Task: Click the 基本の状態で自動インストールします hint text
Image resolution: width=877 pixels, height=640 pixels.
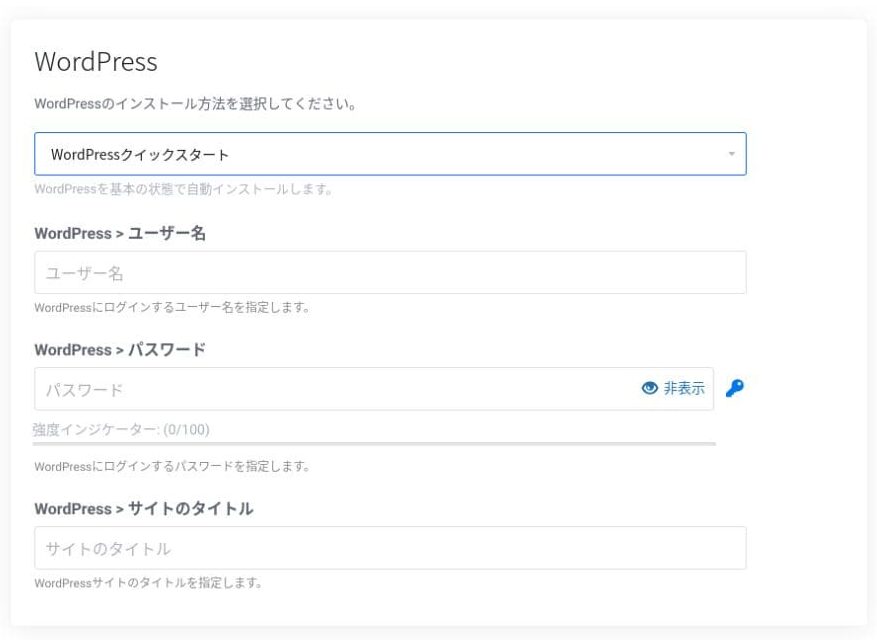Action: [x=183, y=189]
